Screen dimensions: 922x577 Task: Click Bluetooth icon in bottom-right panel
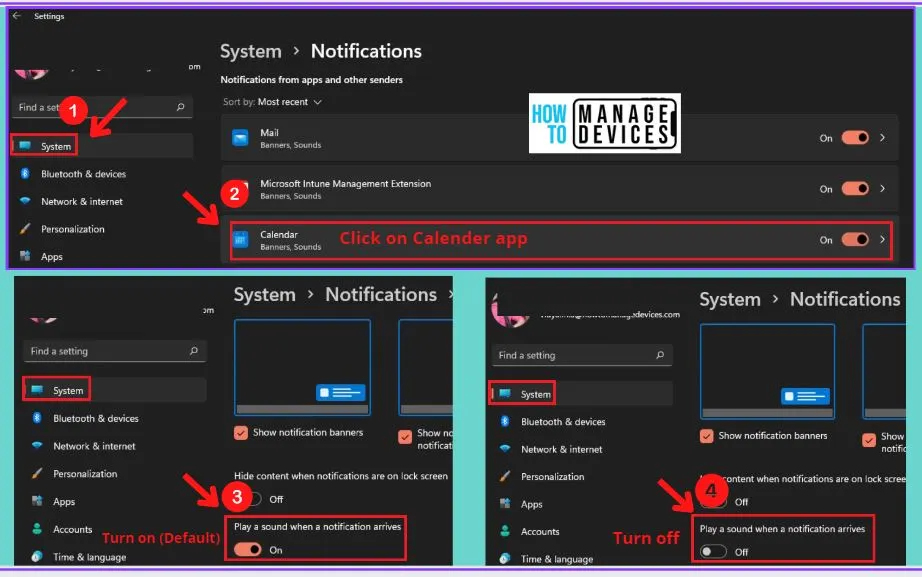505,421
